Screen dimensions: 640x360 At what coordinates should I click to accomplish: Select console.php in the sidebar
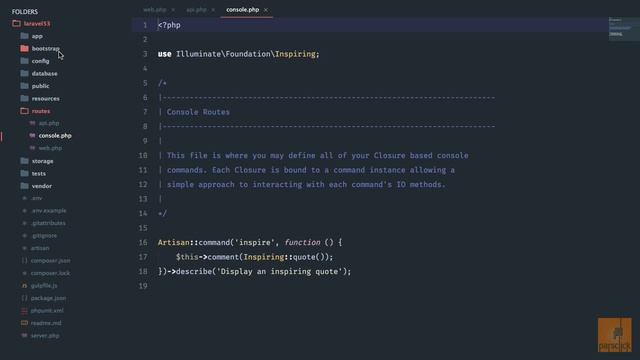point(55,136)
